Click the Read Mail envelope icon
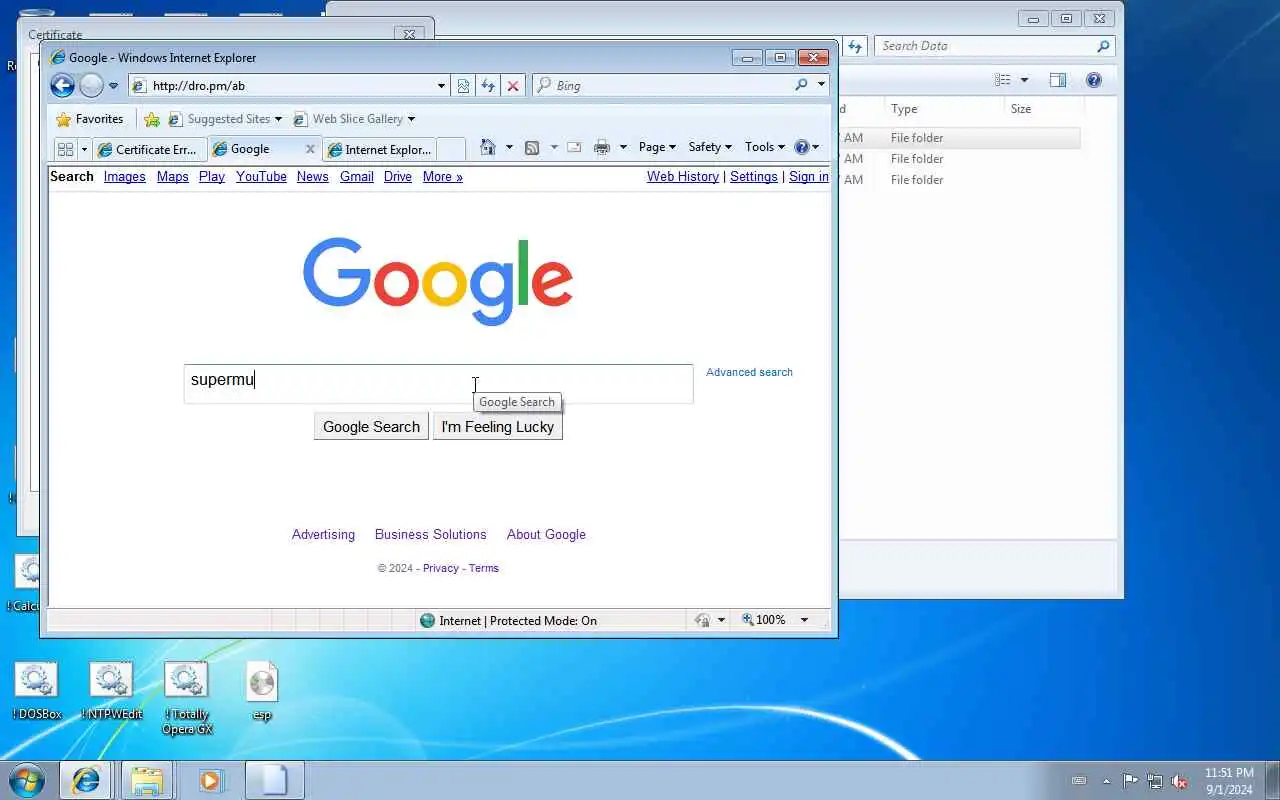Viewport: 1280px width, 800px height. pos(574,147)
